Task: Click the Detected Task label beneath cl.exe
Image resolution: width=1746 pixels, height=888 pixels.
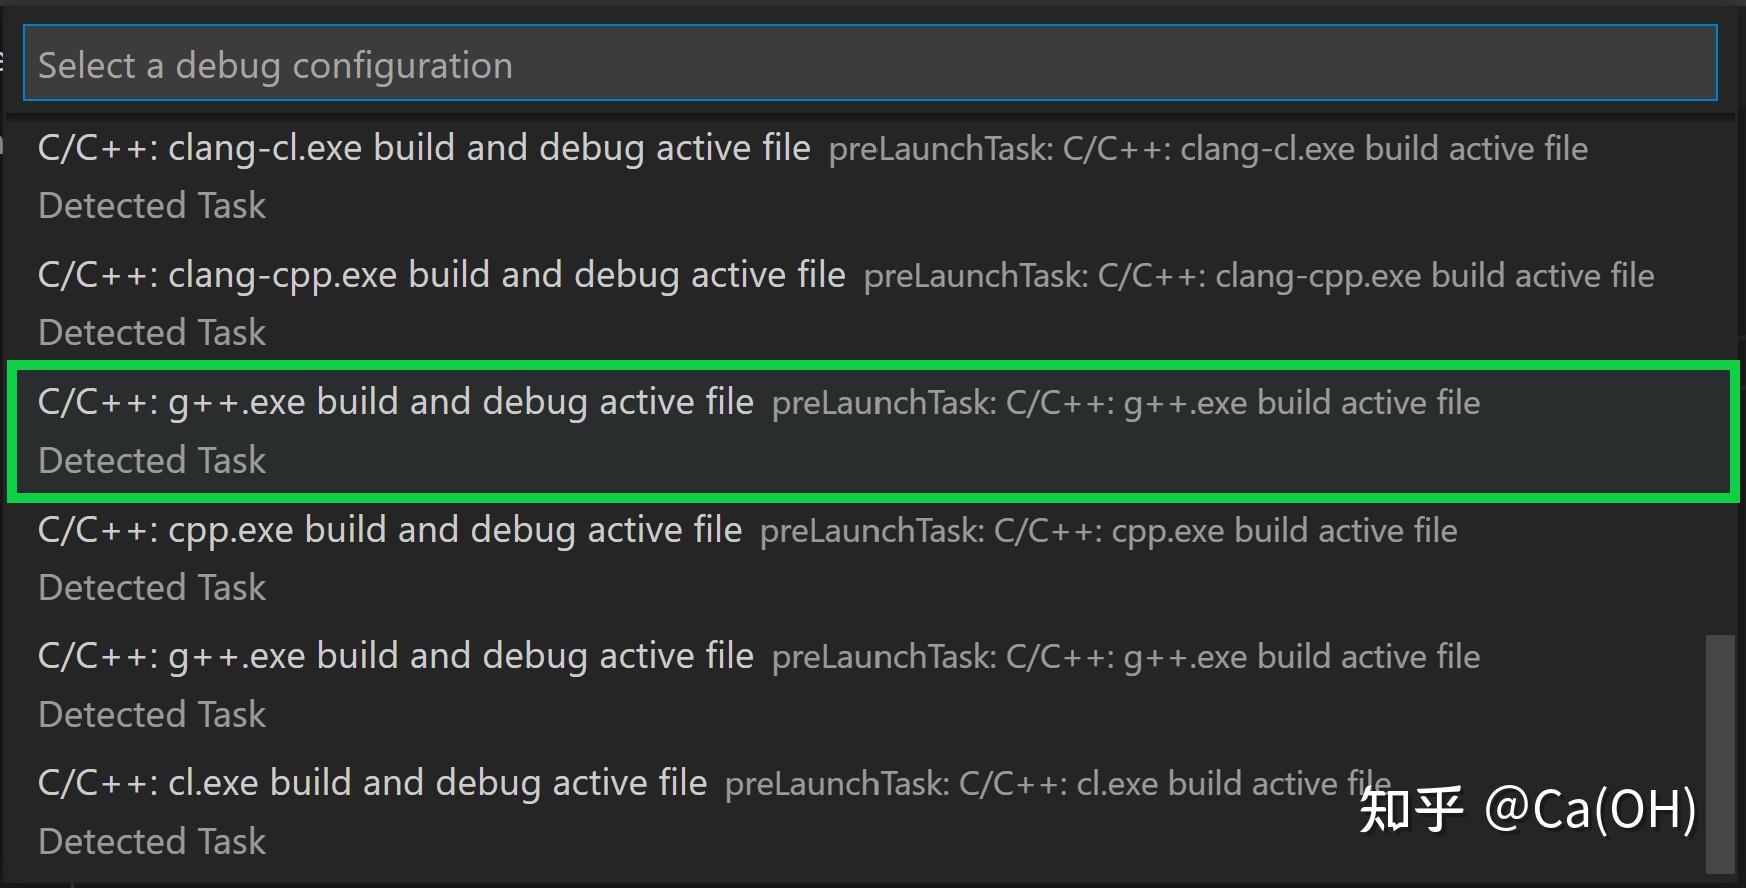Action: coord(151,841)
